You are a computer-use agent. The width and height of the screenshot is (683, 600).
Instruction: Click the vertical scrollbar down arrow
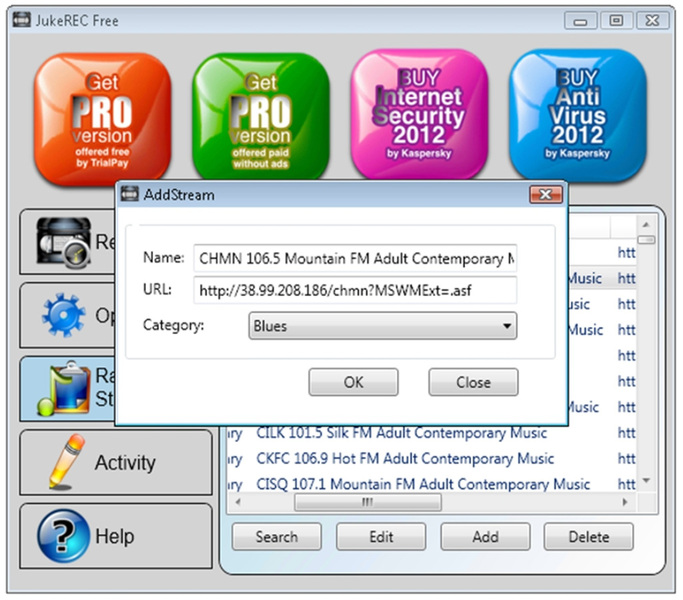click(x=646, y=480)
